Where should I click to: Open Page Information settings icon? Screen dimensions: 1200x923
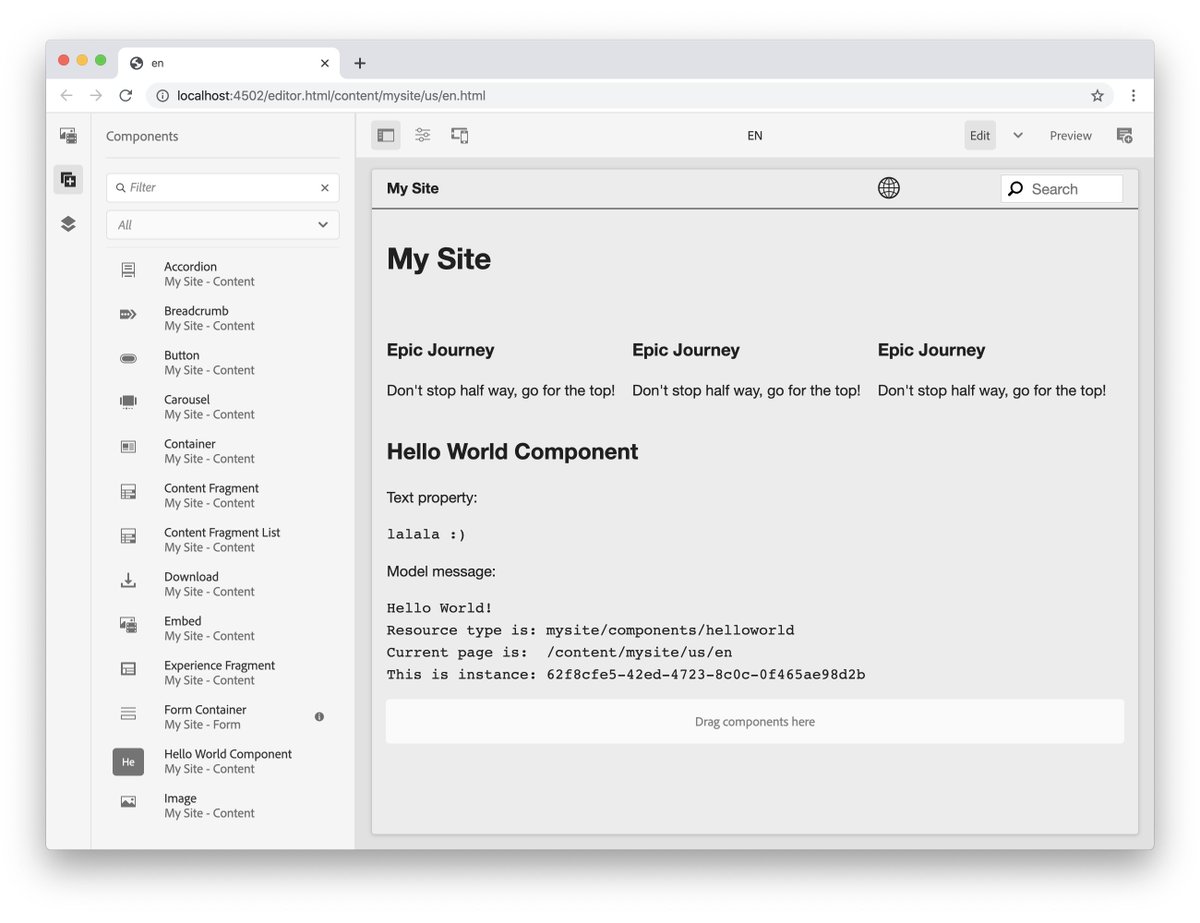pyautogui.click(x=423, y=135)
